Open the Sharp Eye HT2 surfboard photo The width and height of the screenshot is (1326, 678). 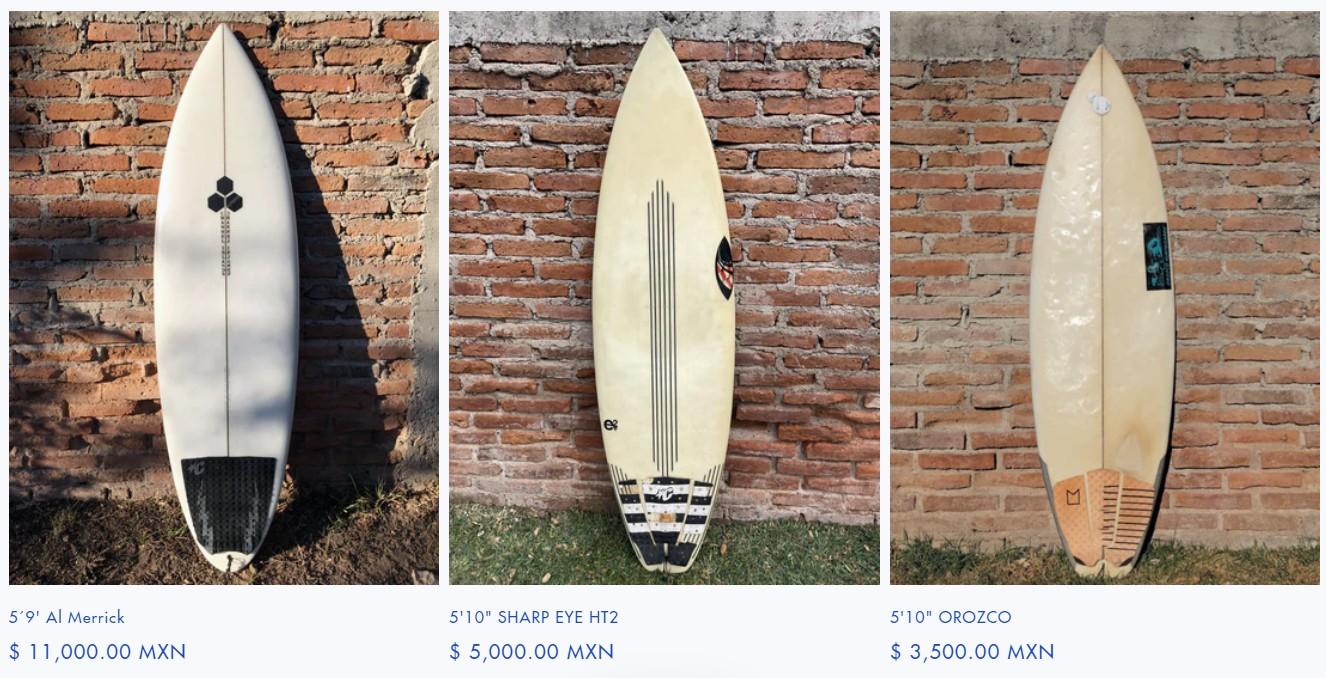pyautogui.click(x=664, y=298)
